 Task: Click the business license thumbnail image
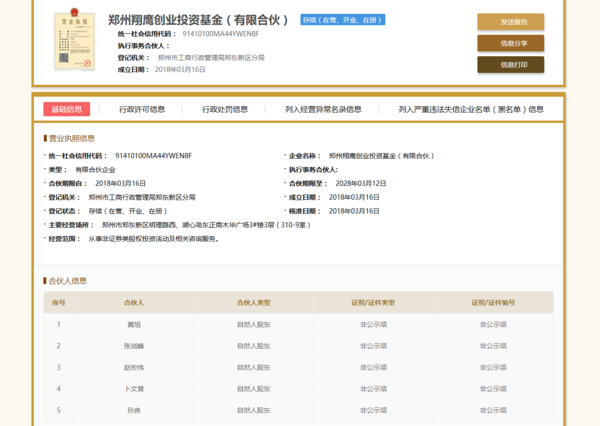point(73,42)
